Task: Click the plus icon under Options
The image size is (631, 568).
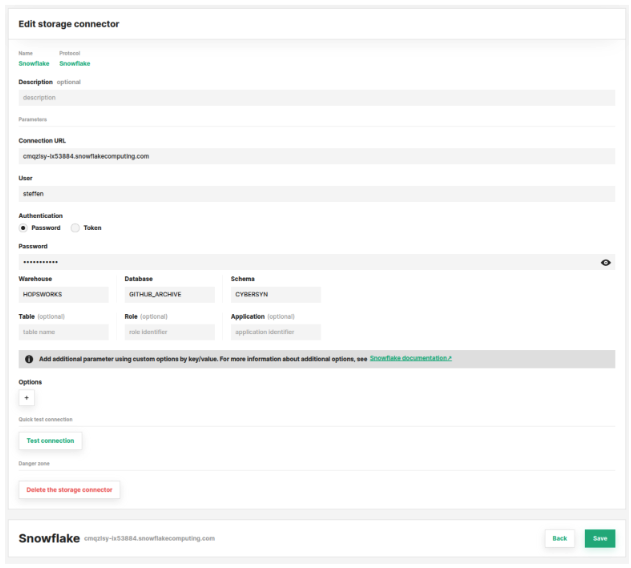Action: (27, 397)
